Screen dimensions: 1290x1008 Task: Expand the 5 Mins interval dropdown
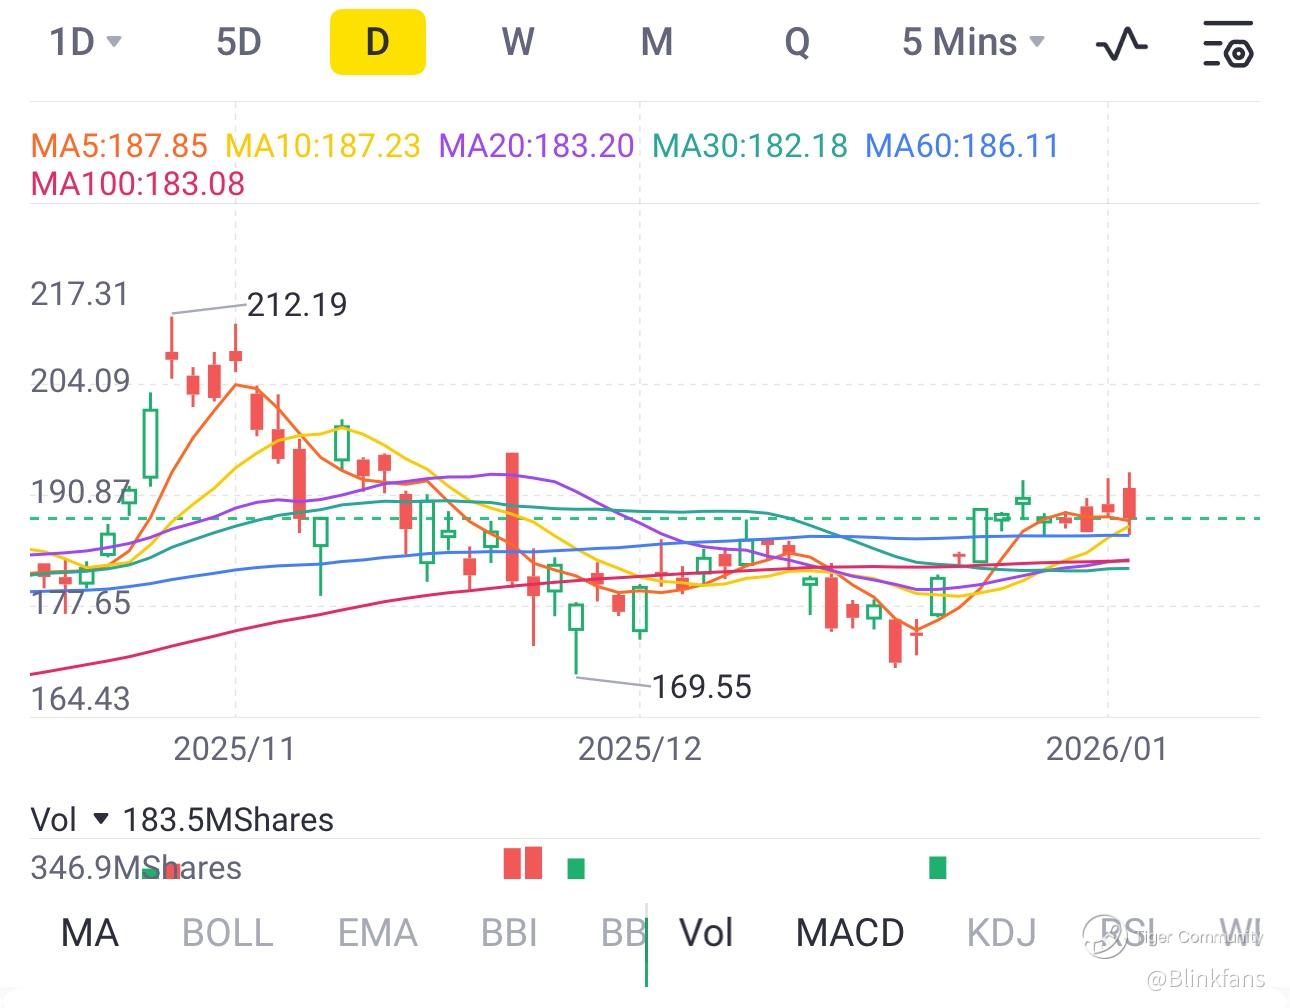point(973,42)
